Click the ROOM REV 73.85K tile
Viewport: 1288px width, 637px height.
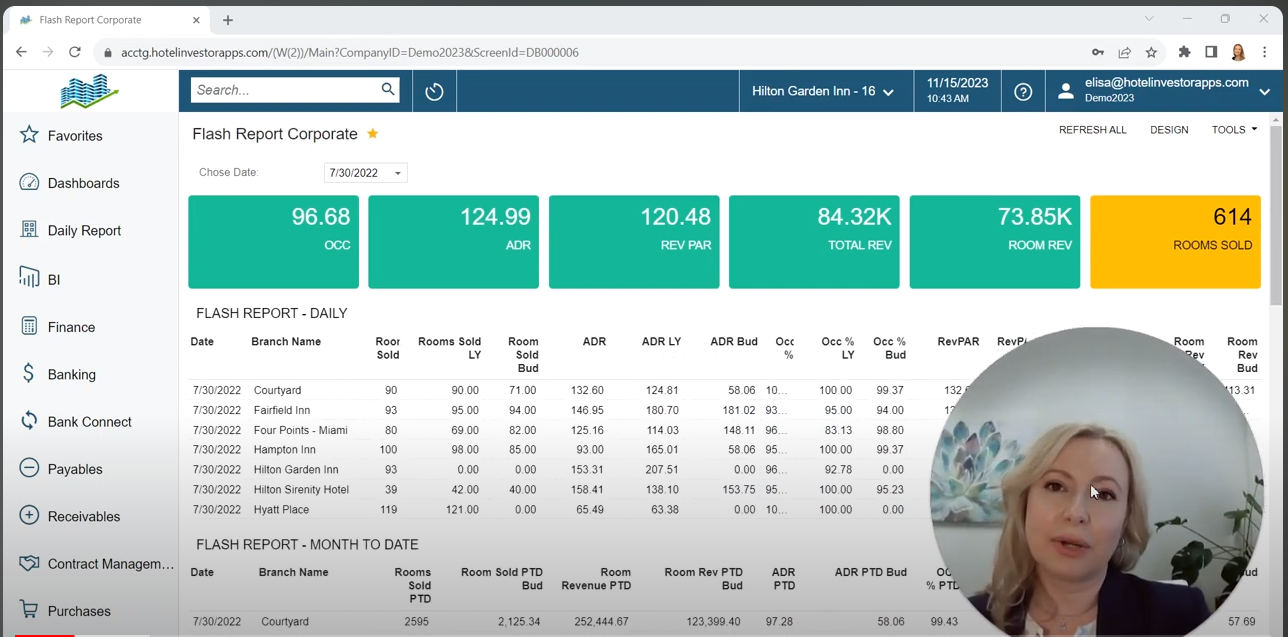pyautogui.click(x=995, y=242)
